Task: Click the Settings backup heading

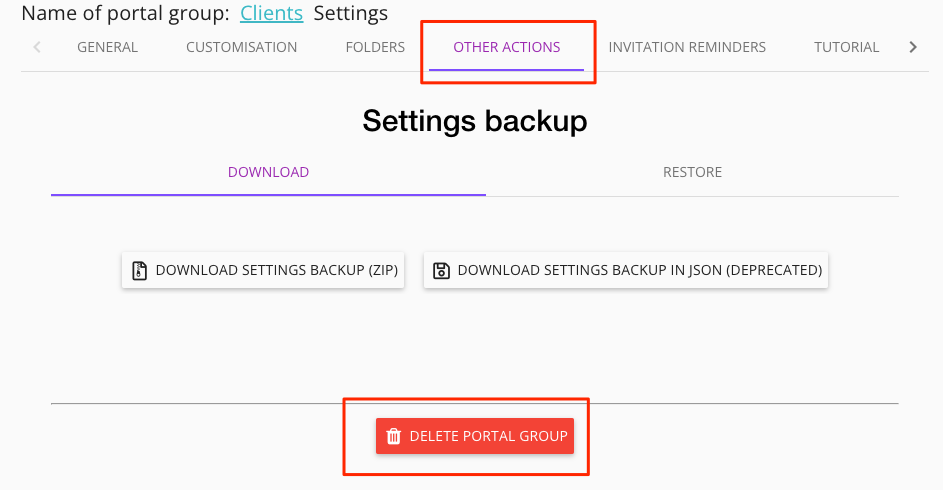Action: pos(474,121)
